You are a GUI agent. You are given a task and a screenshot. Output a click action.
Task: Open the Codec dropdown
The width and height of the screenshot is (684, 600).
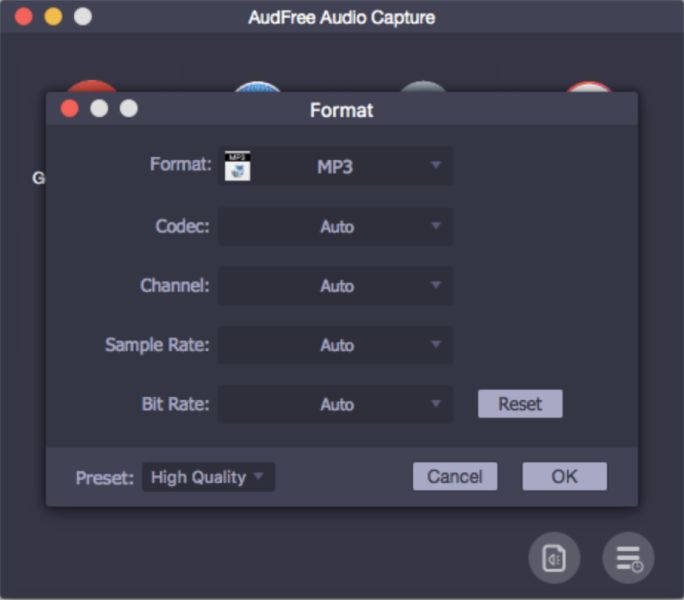click(335, 226)
